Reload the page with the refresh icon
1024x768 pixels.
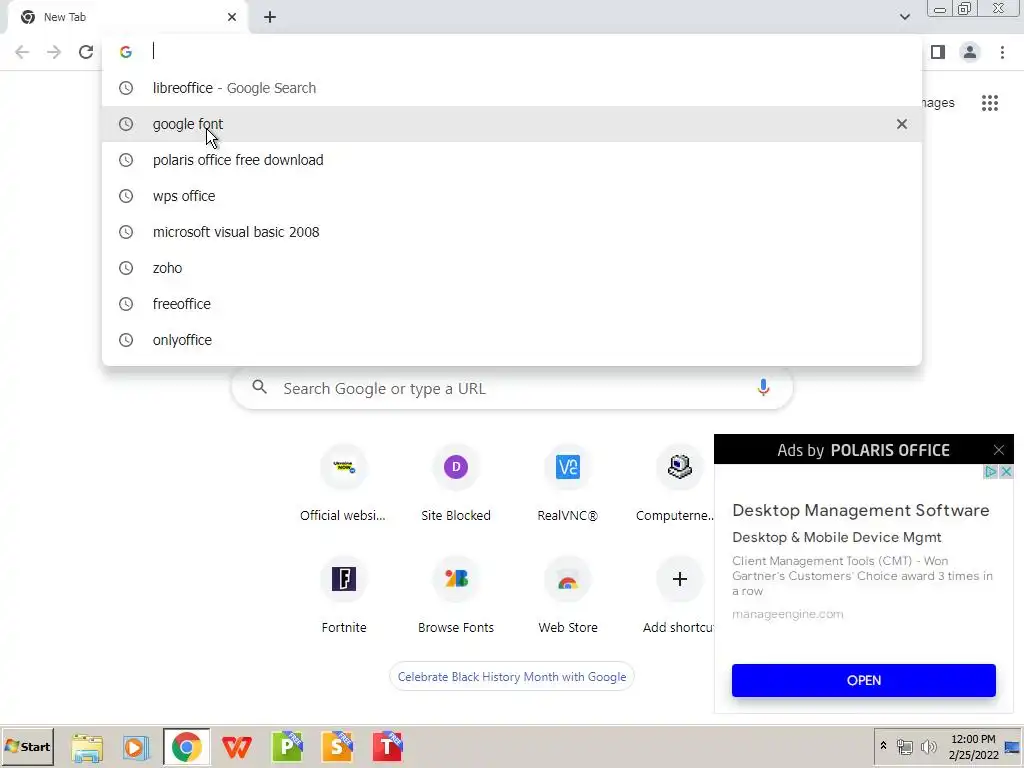click(x=86, y=52)
